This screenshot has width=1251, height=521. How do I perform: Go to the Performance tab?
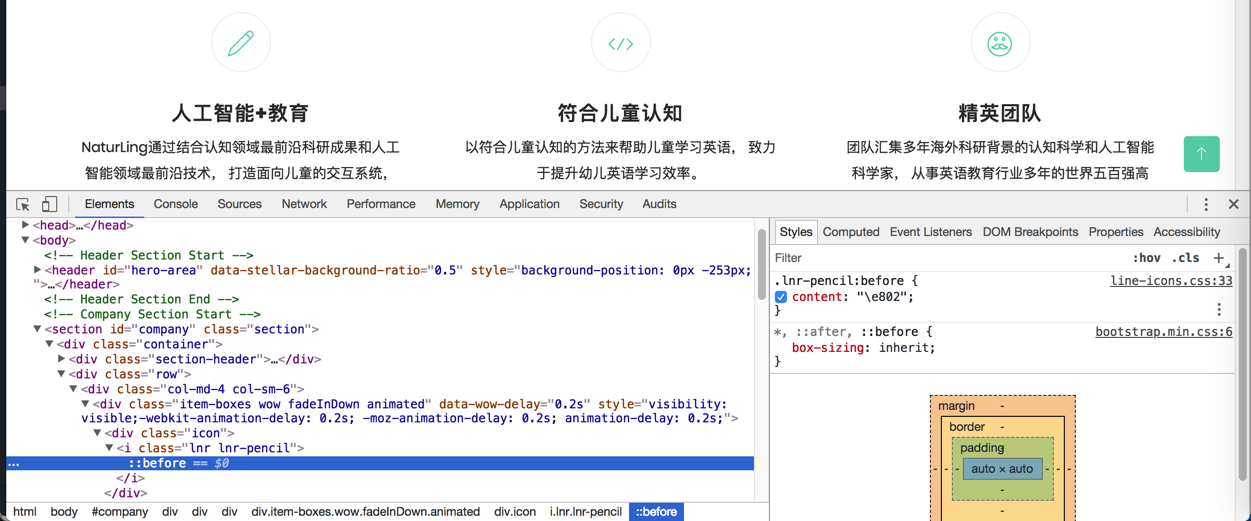pyautogui.click(x=381, y=204)
